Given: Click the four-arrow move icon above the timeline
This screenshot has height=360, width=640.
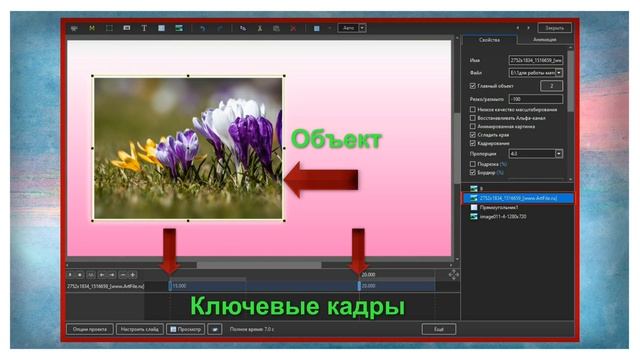Looking at the screenshot, I should pyautogui.click(x=453, y=275).
